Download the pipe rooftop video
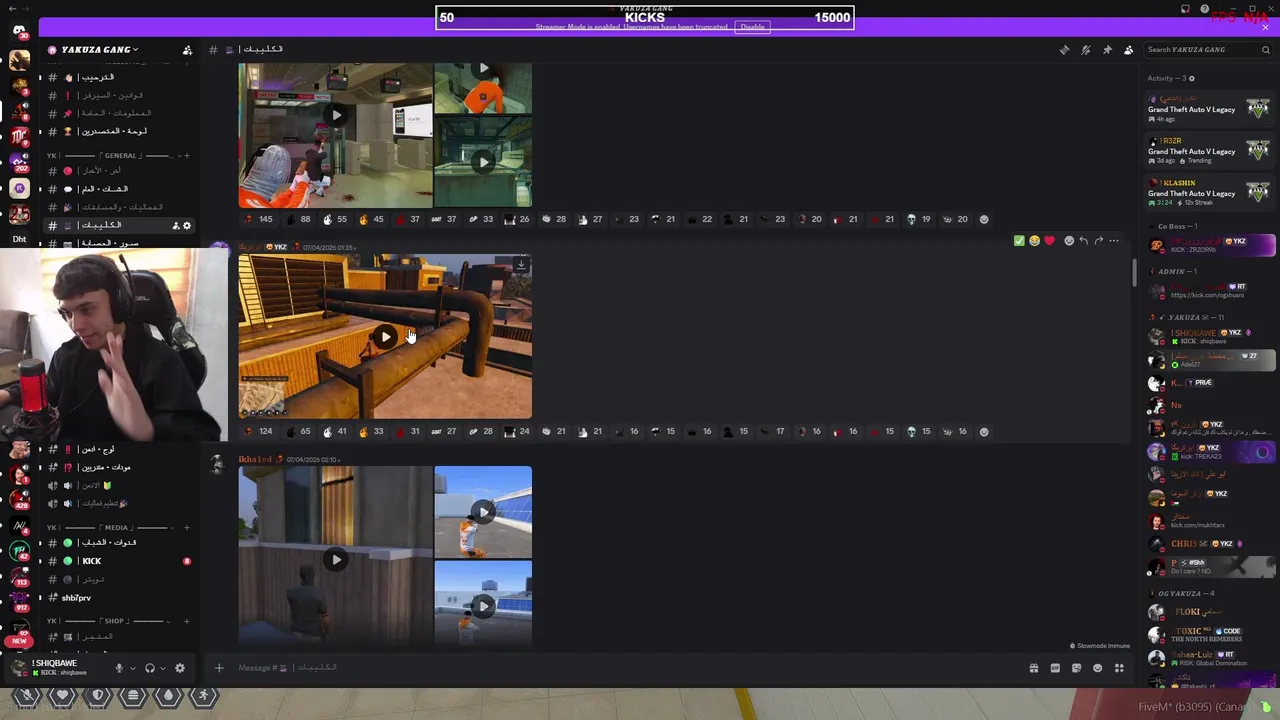This screenshot has width=1280, height=720. 521,265
